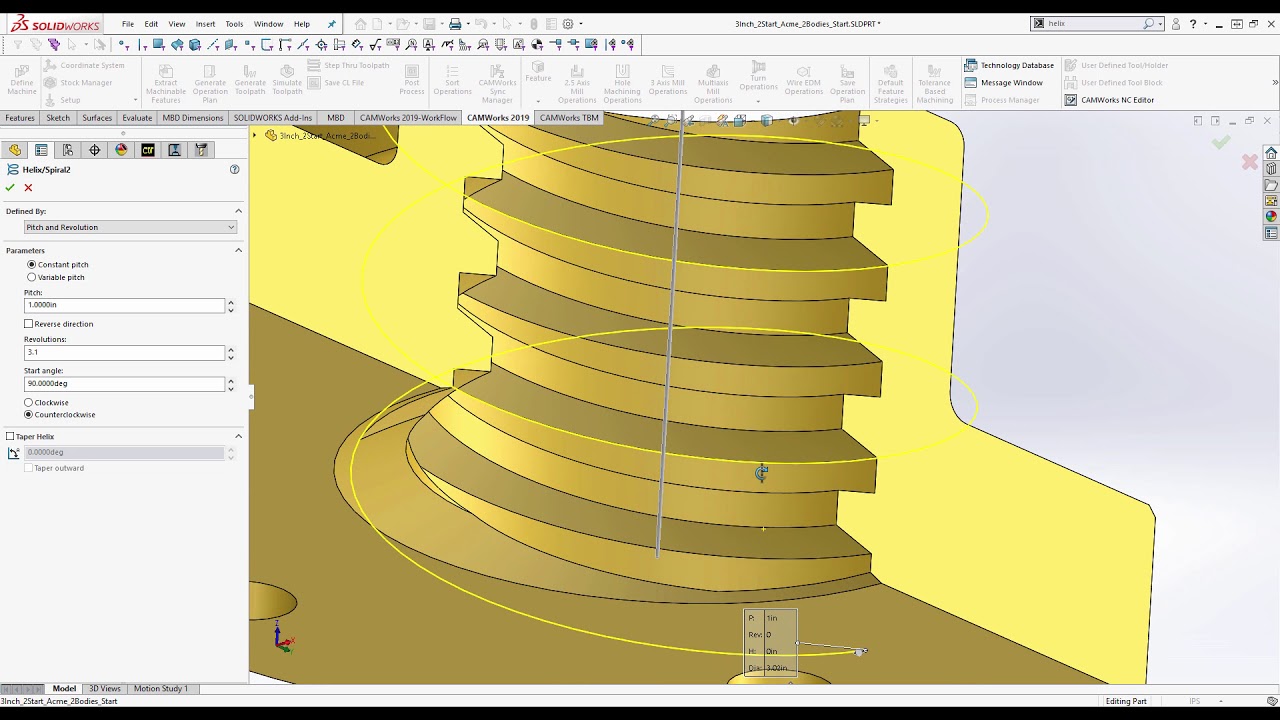Open the Insert menu

[205, 24]
